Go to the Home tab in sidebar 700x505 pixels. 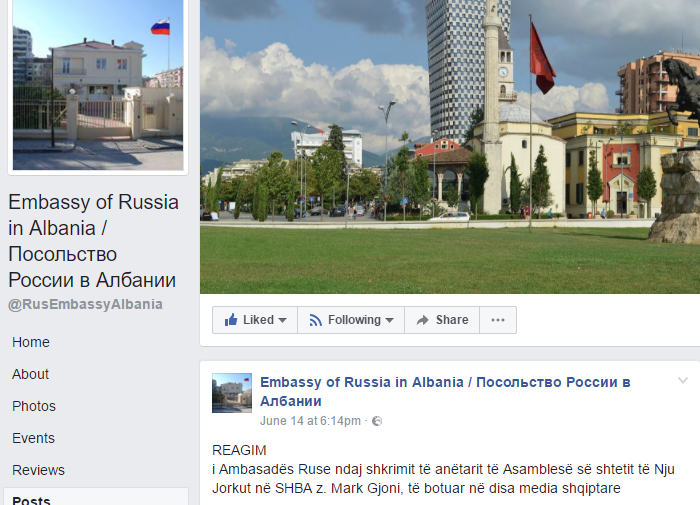tap(31, 342)
